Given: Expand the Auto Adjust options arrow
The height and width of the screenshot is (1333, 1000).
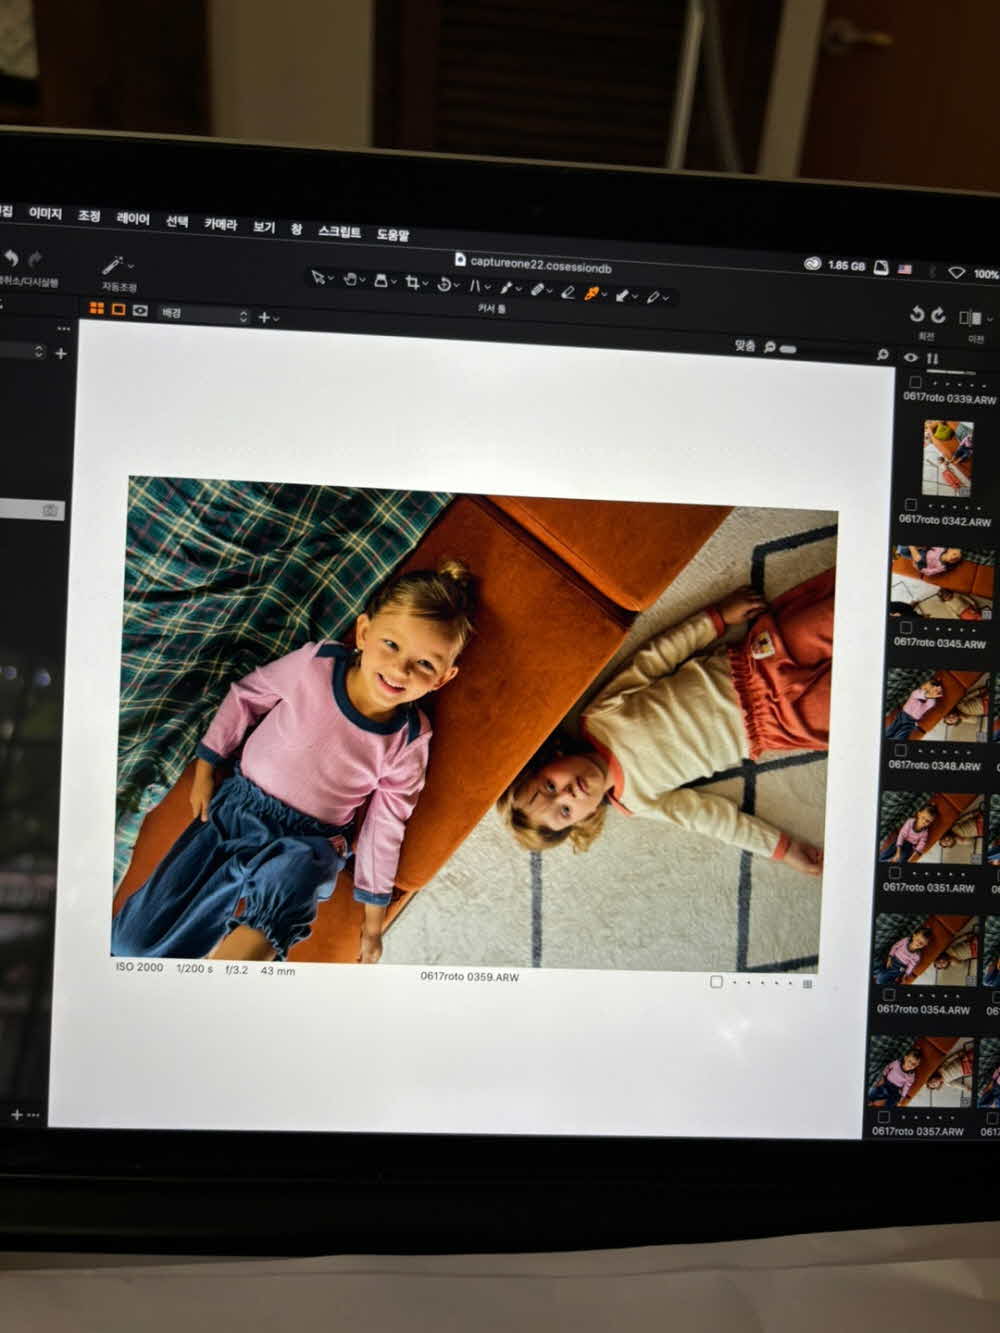Looking at the screenshot, I should click(131, 266).
